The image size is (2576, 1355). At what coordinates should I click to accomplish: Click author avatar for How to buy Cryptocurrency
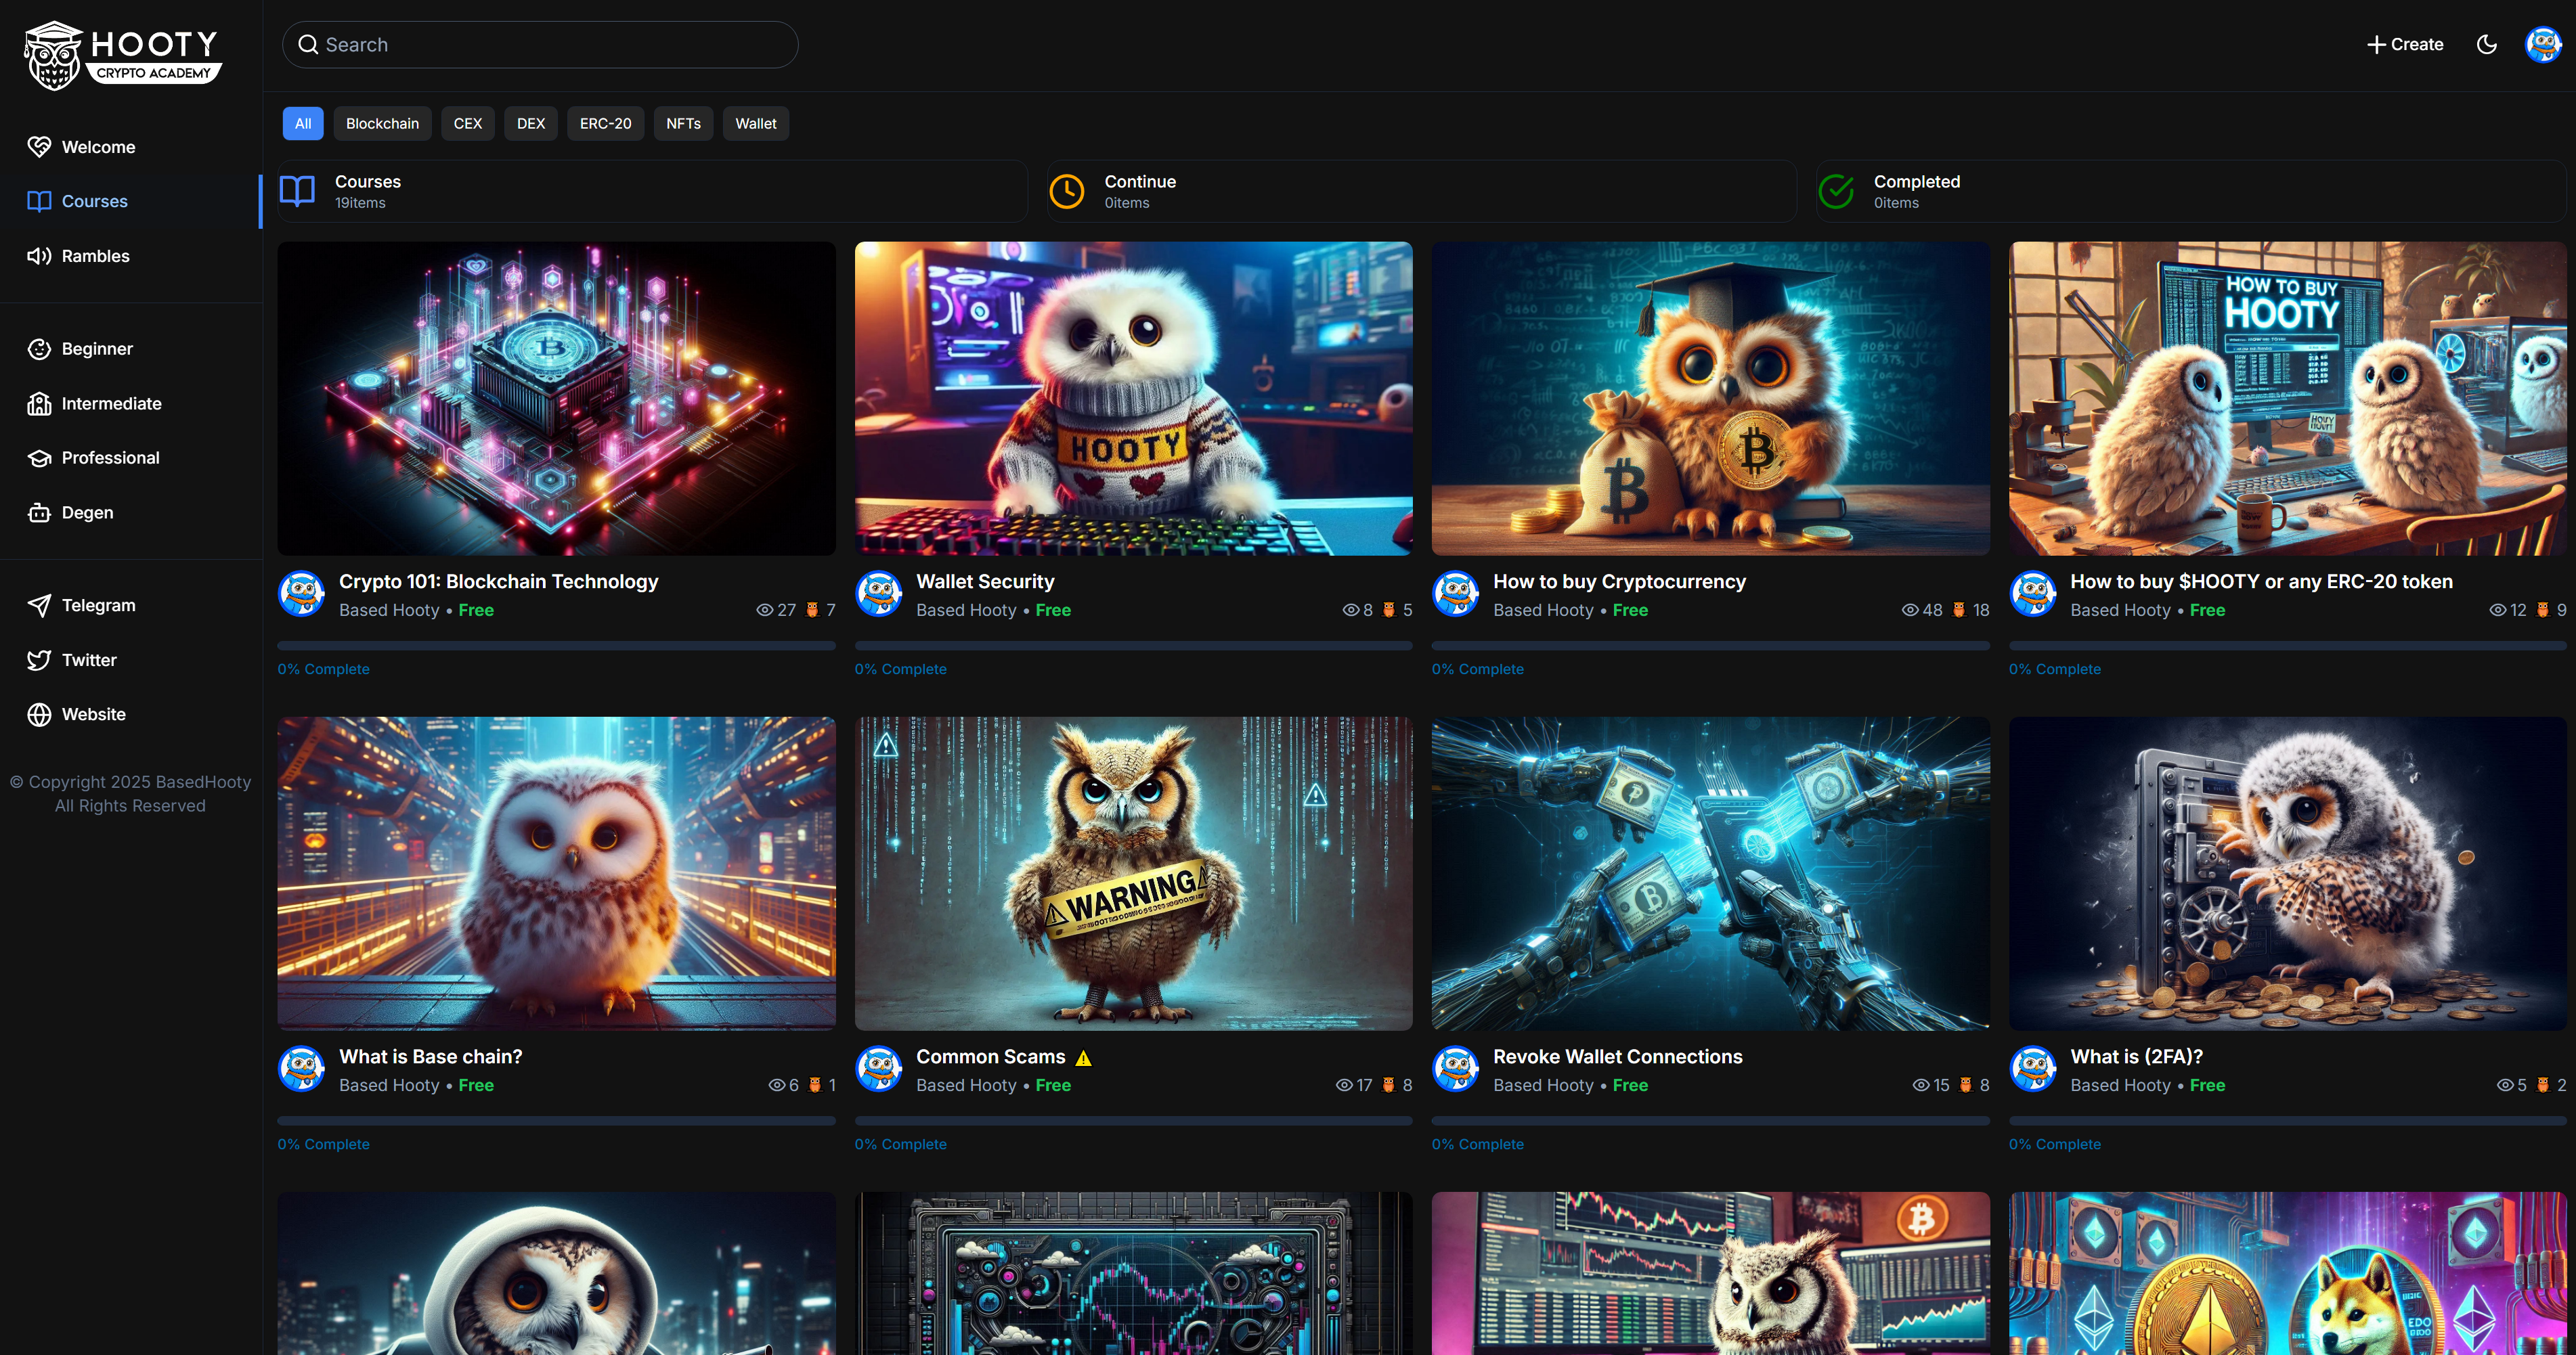1456,594
